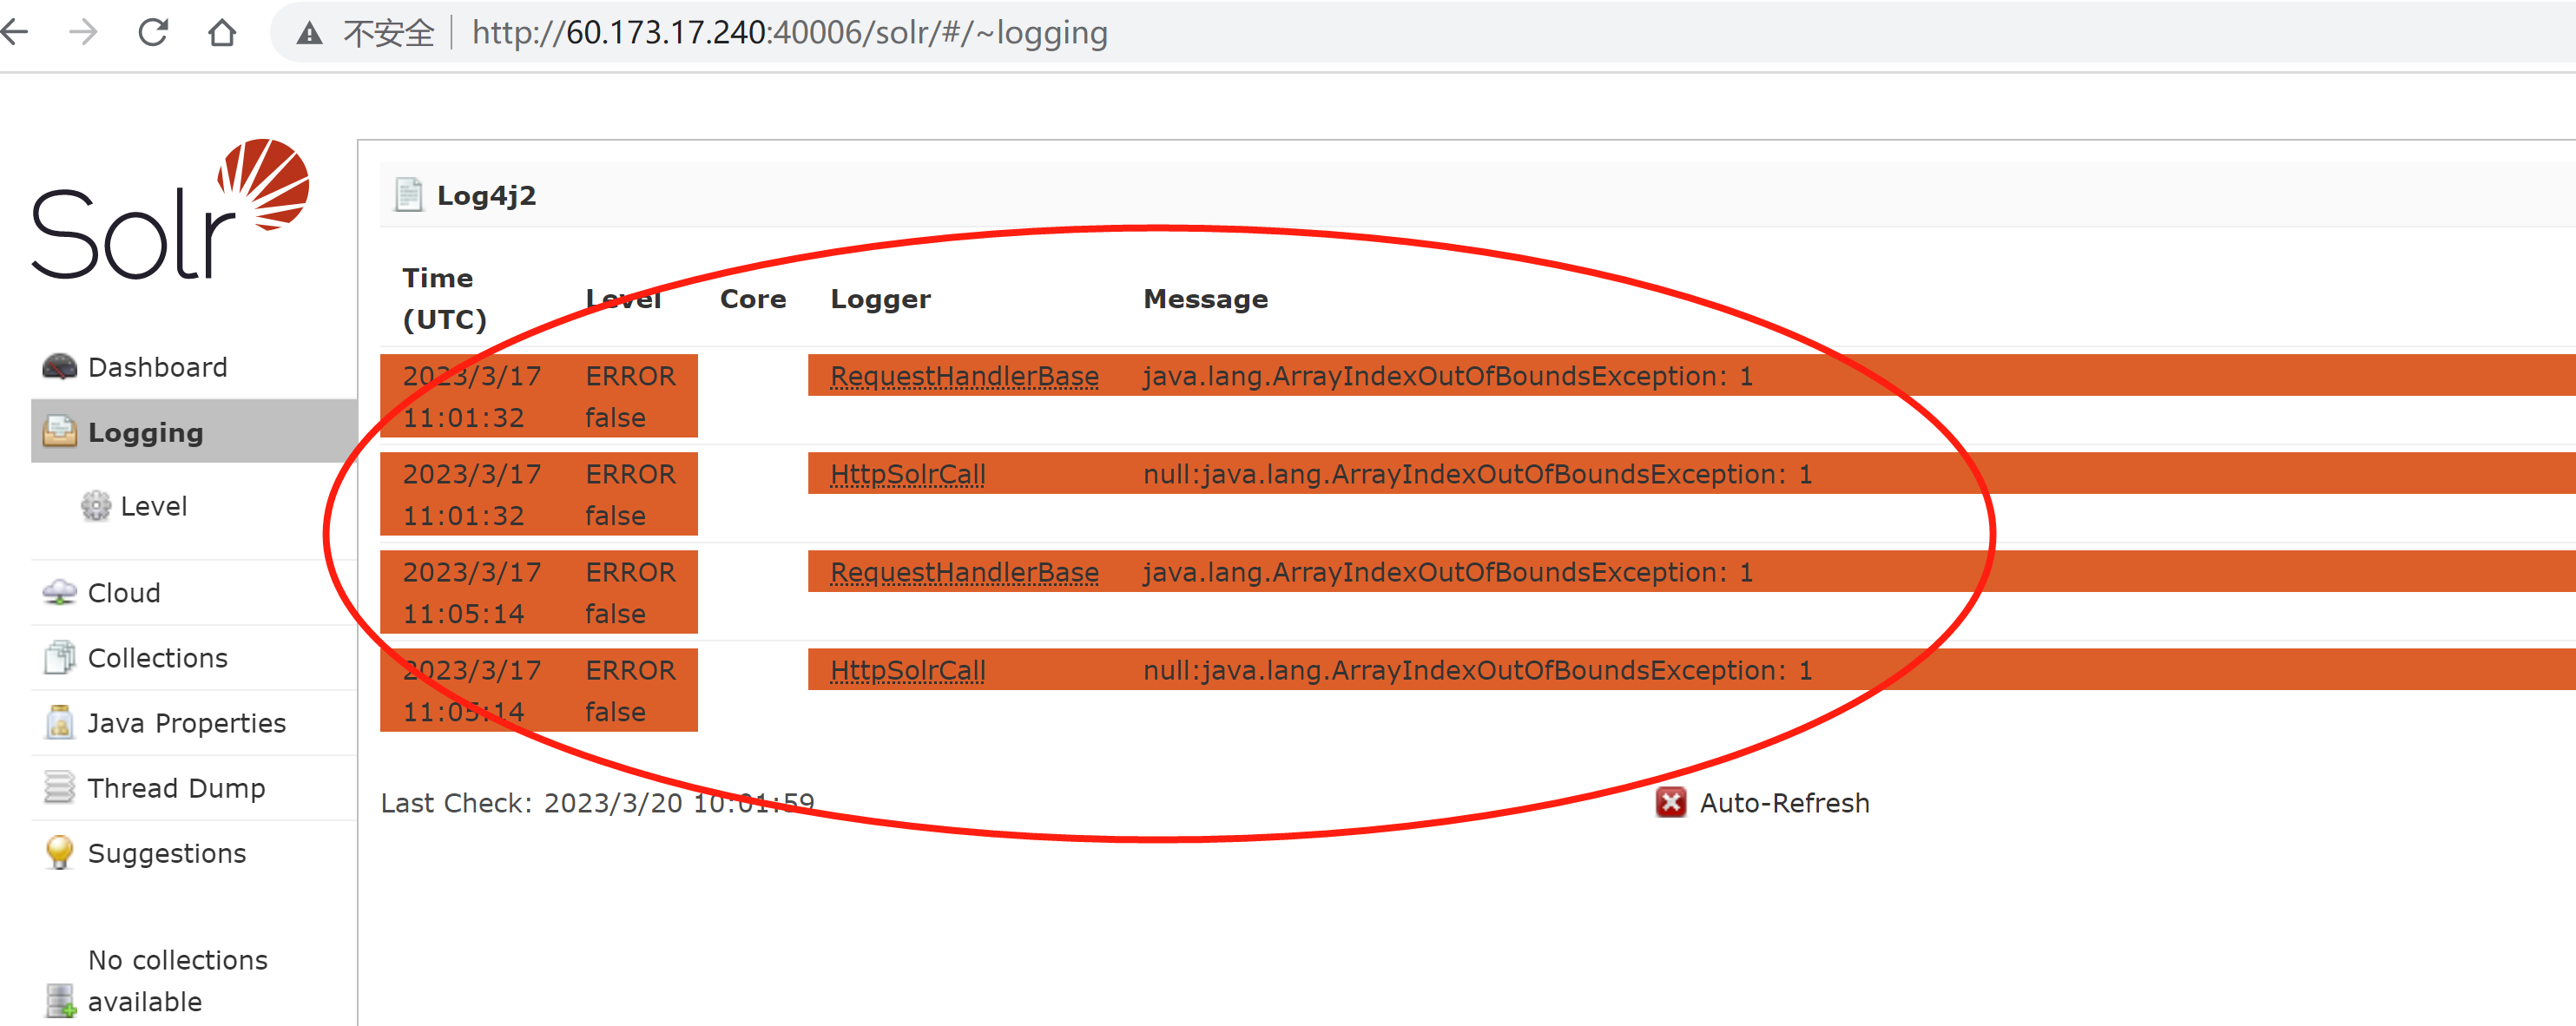Open the Collections panel icon
The width and height of the screenshot is (2576, 1026).
(61, 657)
